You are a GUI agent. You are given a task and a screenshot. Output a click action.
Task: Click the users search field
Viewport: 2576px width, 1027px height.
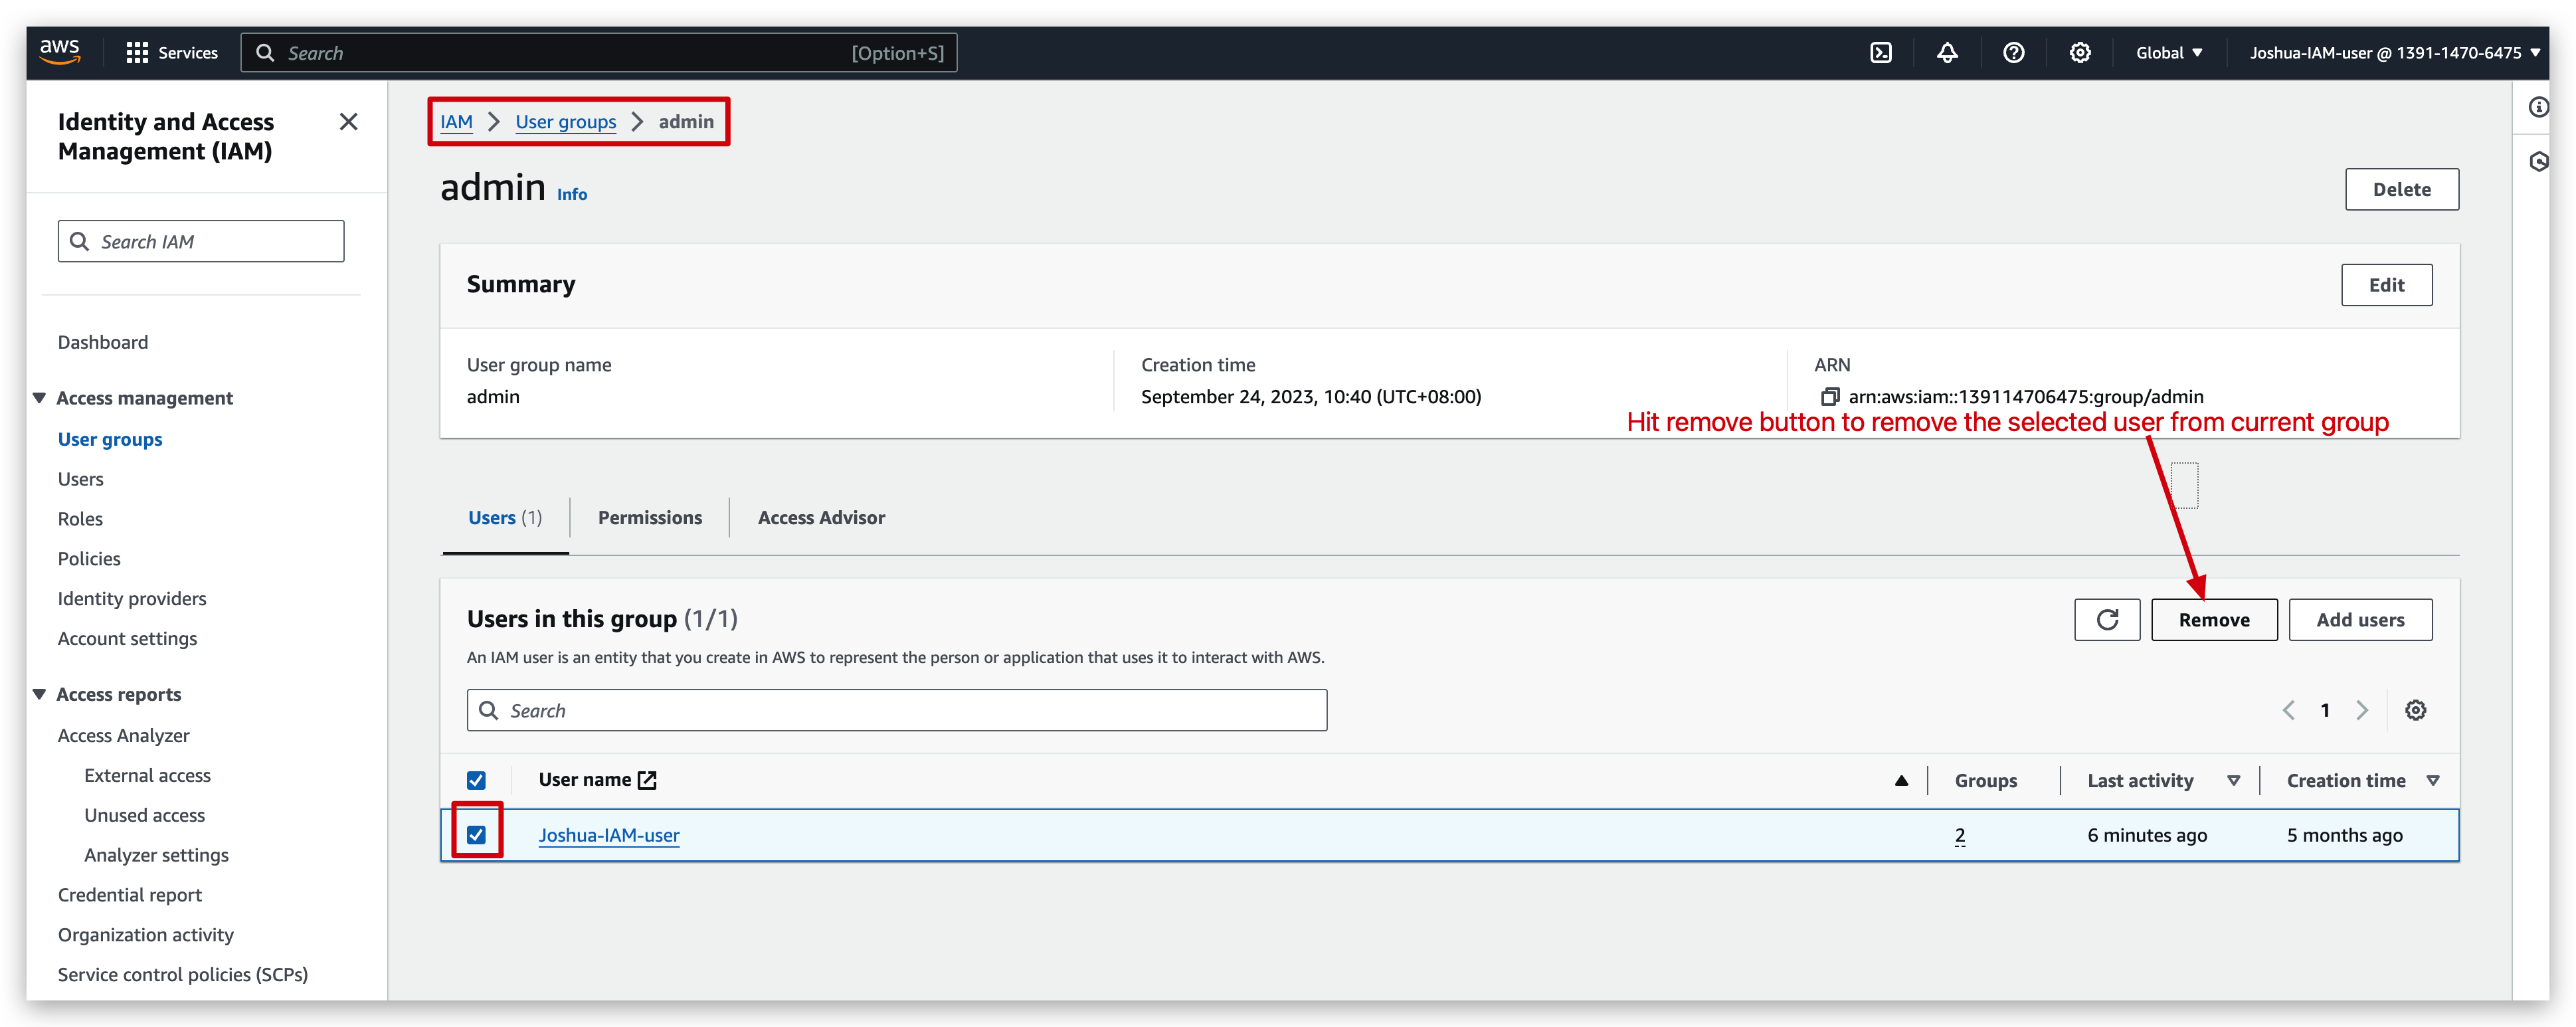896,710
